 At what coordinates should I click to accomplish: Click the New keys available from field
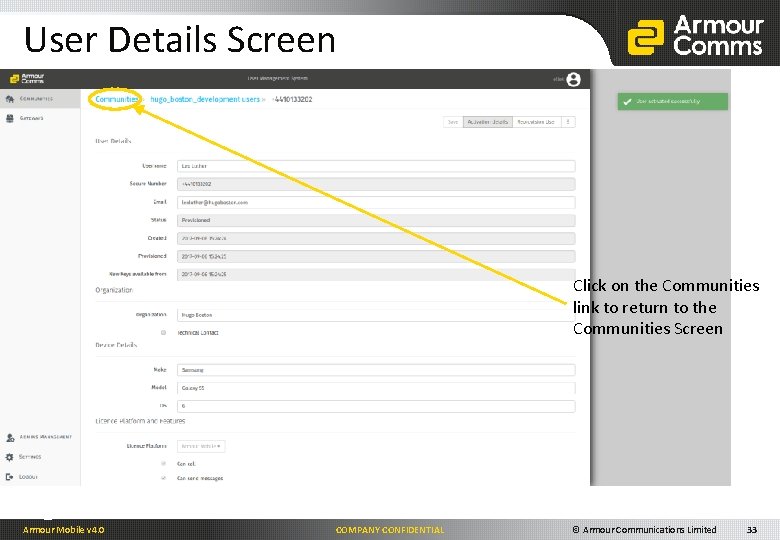pos(376,274)
